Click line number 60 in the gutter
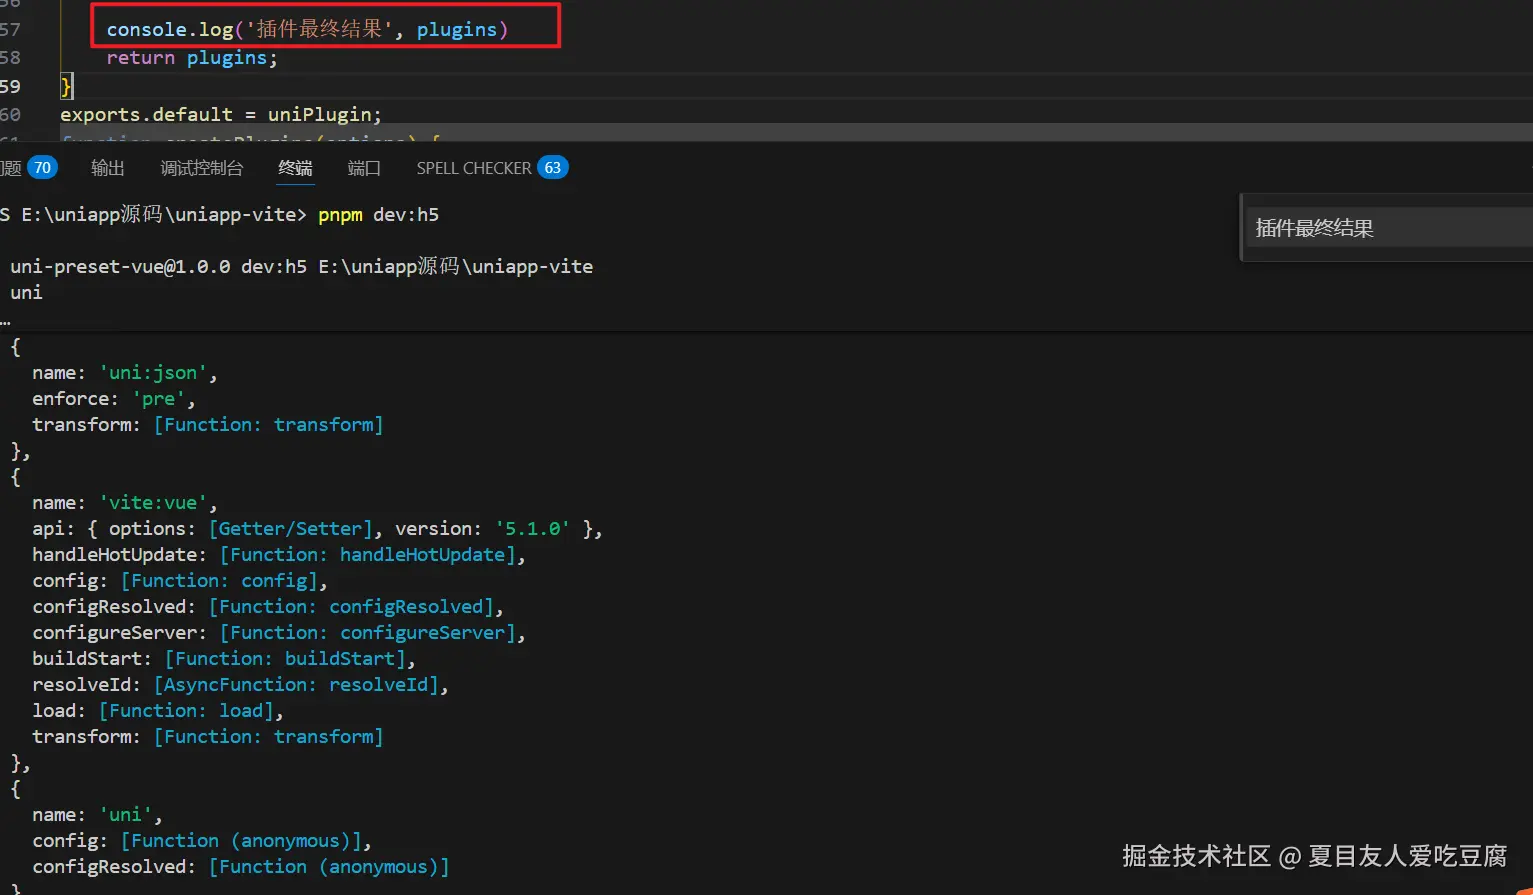The image size is (1533, 895). 10,114
